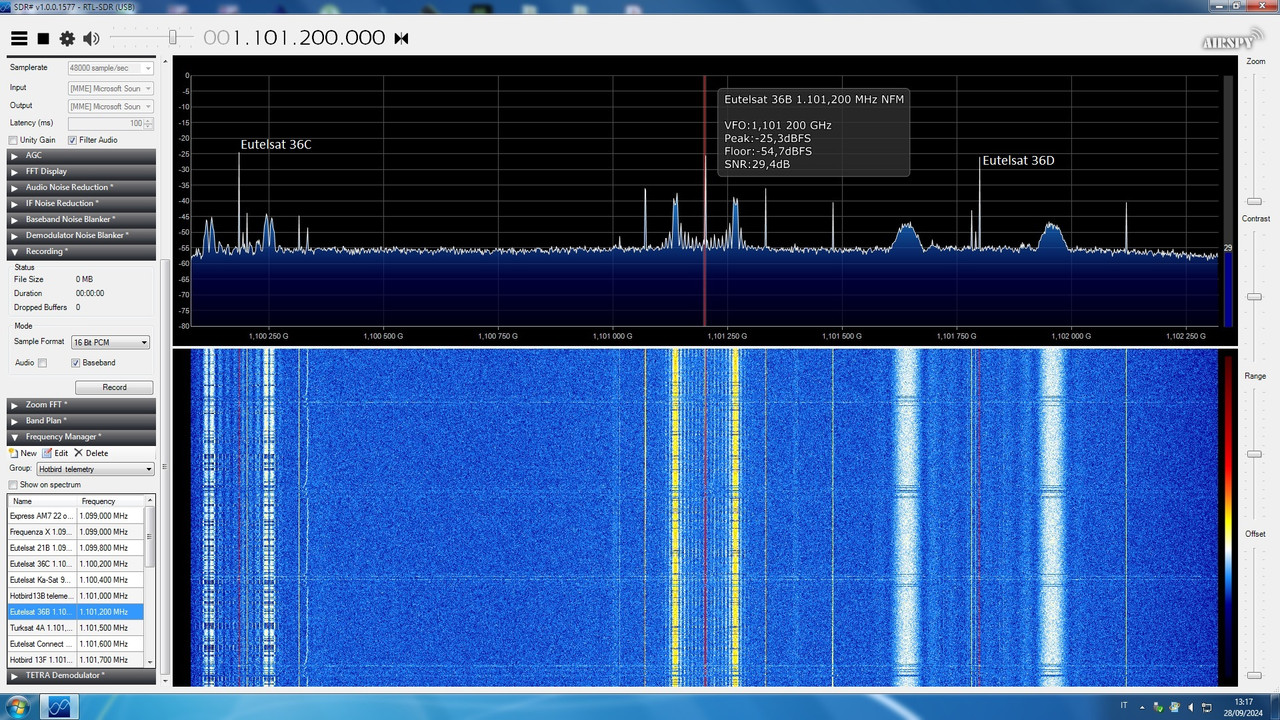Click the tuning step icon beside the frequency display

[400, 38]
